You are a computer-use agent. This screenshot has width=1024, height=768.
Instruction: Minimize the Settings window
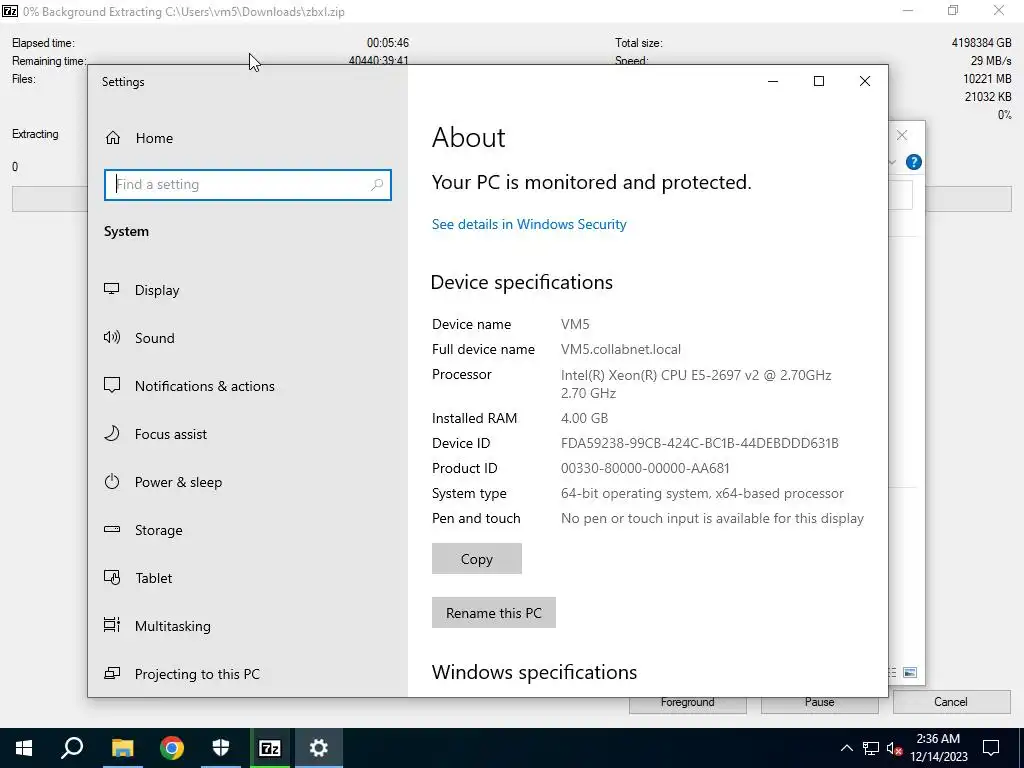773,81
